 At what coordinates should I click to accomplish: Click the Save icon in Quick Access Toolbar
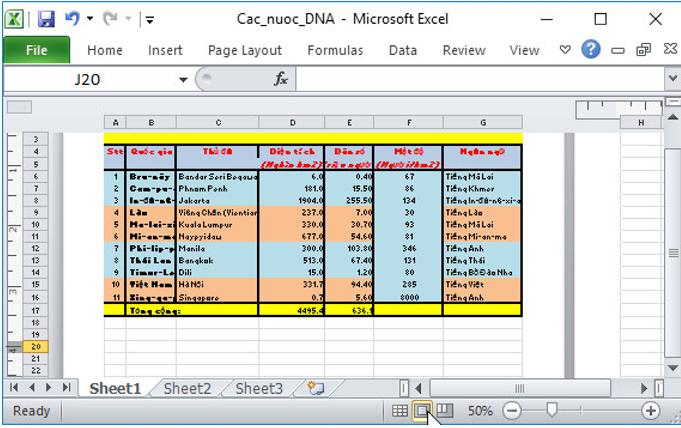click(46, 18)
